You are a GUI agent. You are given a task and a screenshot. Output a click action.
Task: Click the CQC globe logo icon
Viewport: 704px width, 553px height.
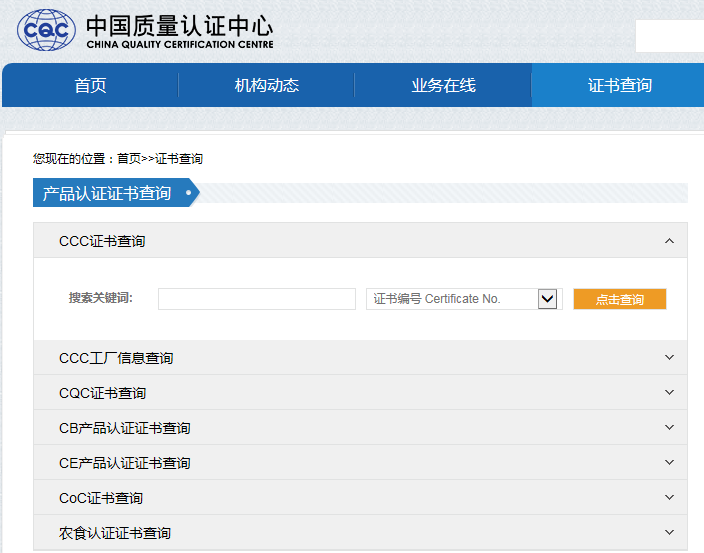pos(46,31)
